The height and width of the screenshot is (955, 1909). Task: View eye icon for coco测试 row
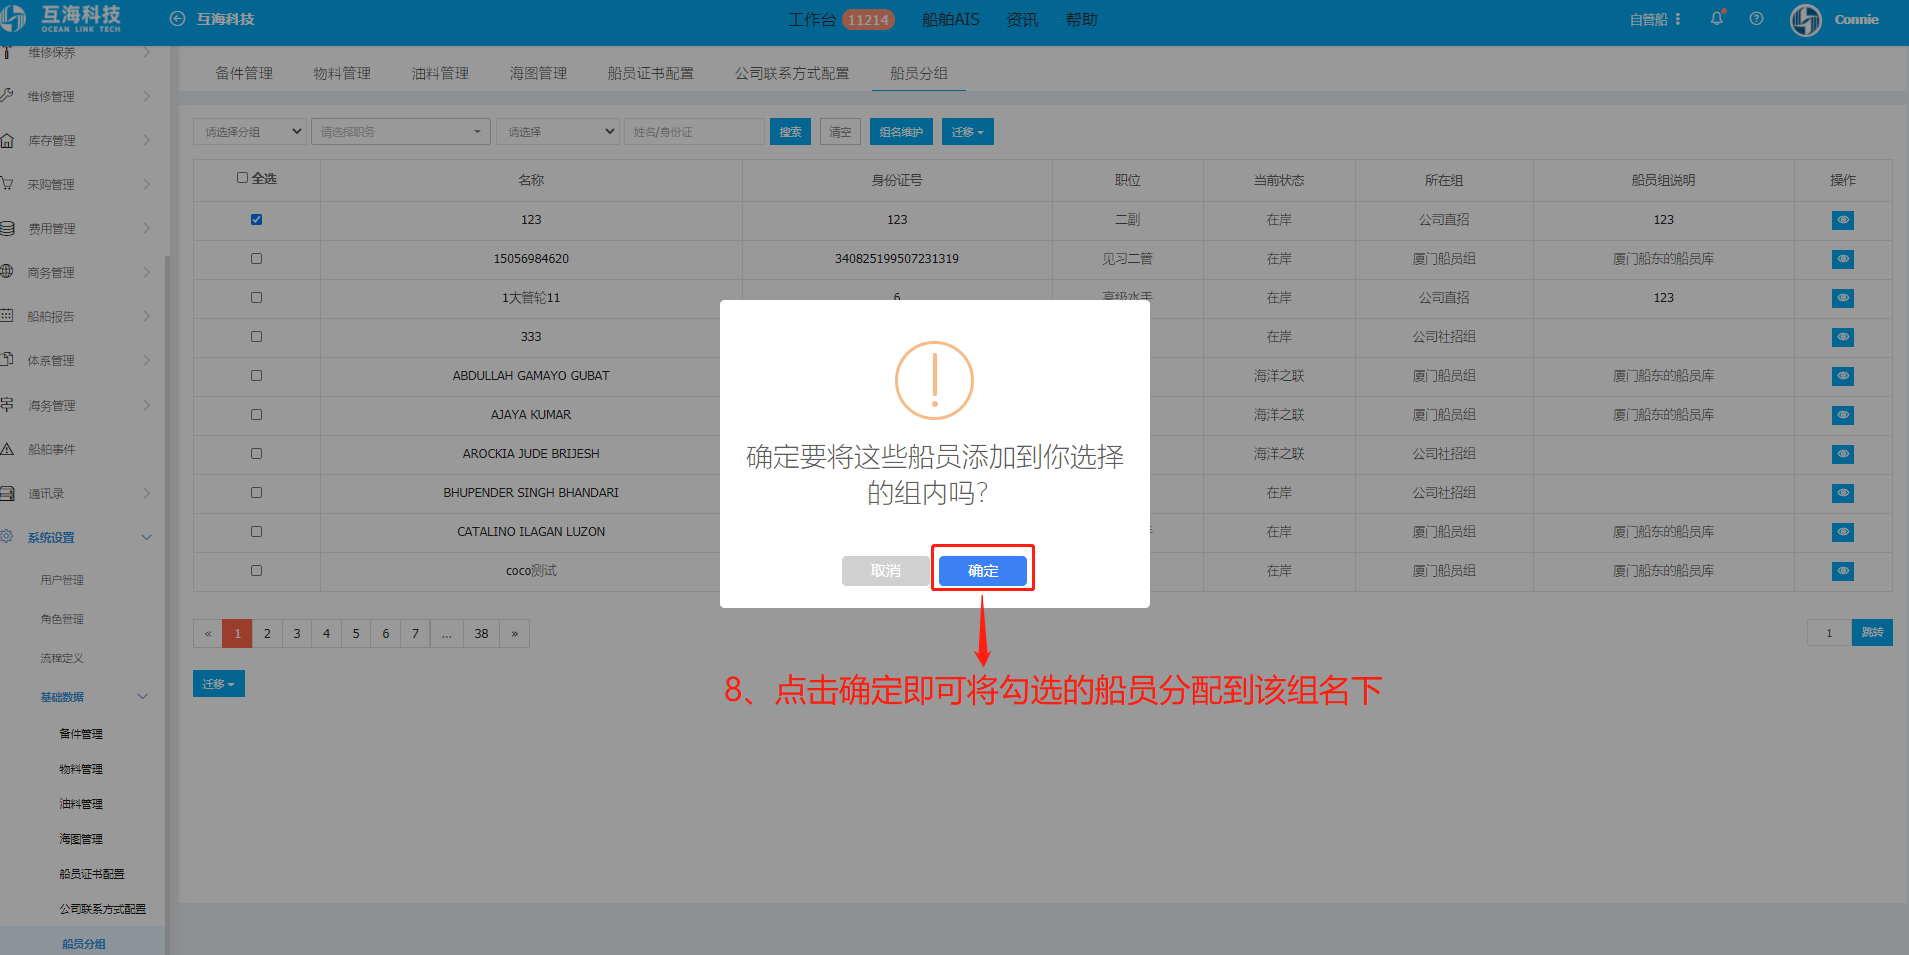pos(1843,571)
